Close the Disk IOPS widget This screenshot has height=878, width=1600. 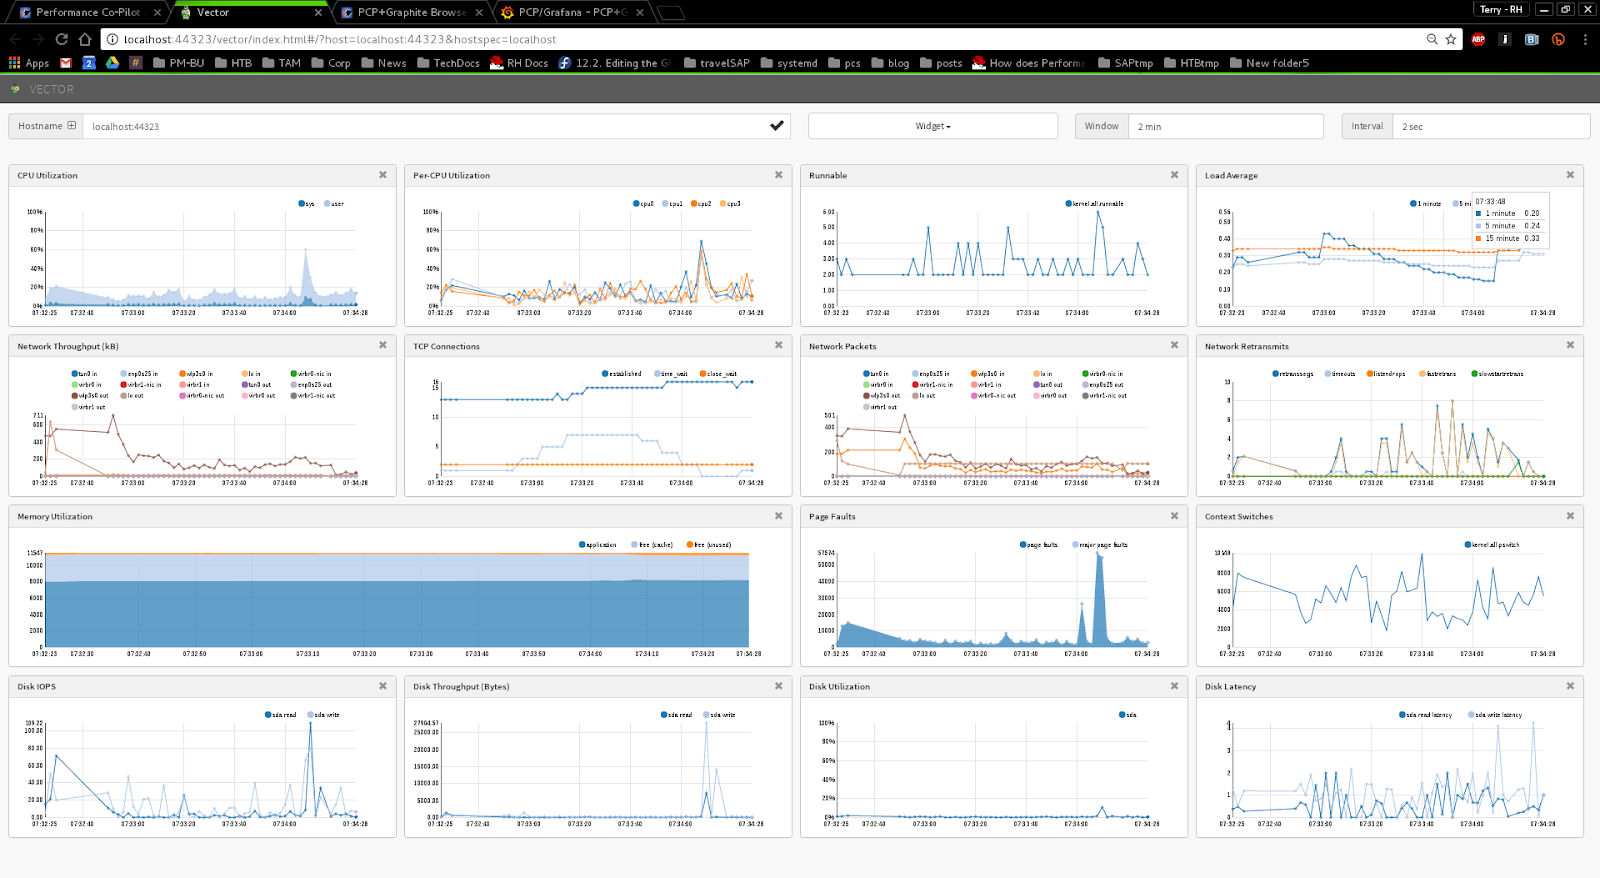point(383,686)
